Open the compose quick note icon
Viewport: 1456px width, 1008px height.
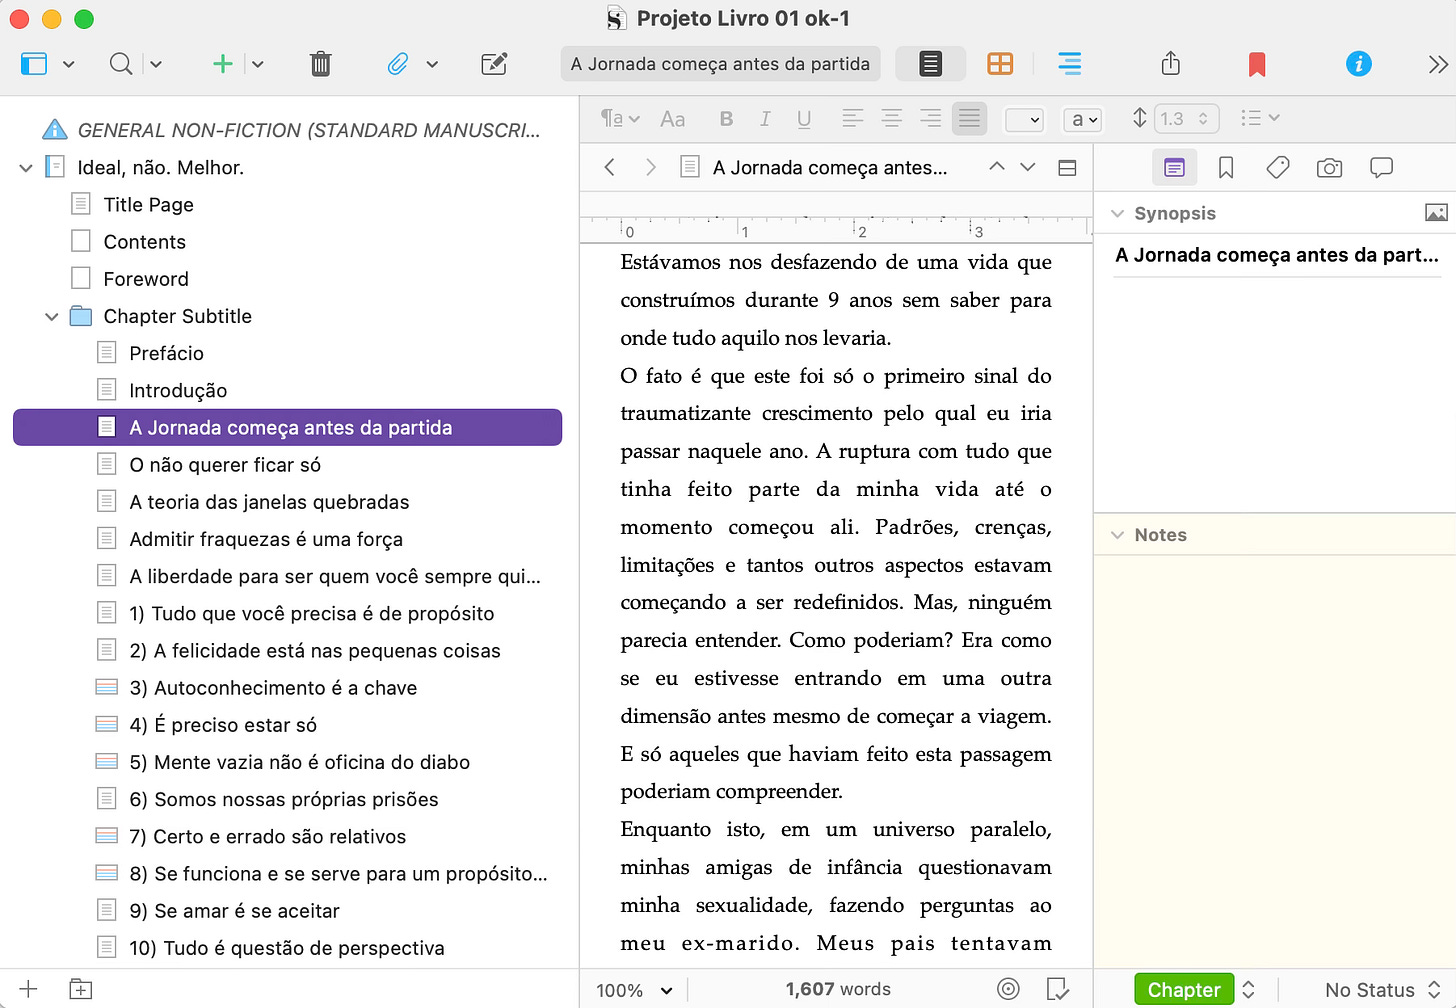click(494, 64)
